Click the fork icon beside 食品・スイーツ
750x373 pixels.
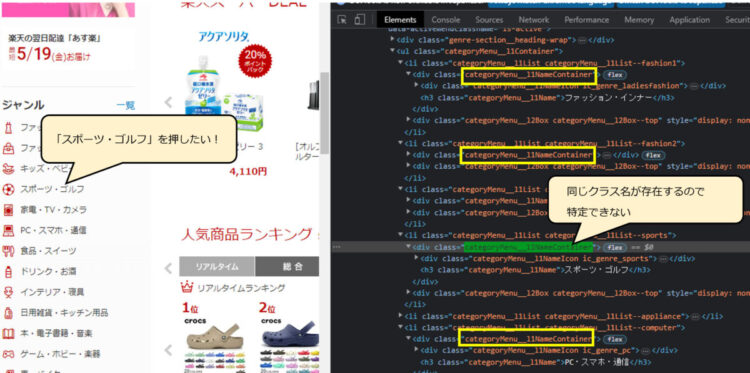coord(8,251)
